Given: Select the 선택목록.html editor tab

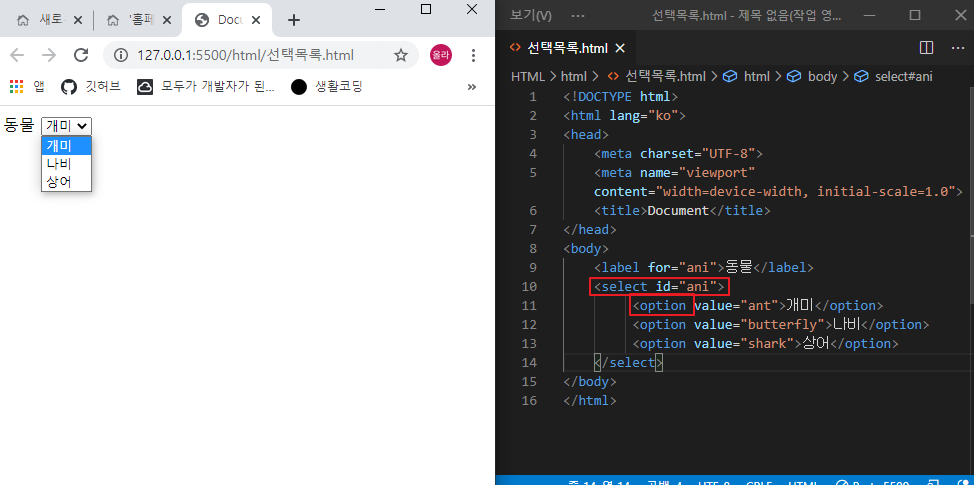Looking at the screenshot, I should 567,48.
